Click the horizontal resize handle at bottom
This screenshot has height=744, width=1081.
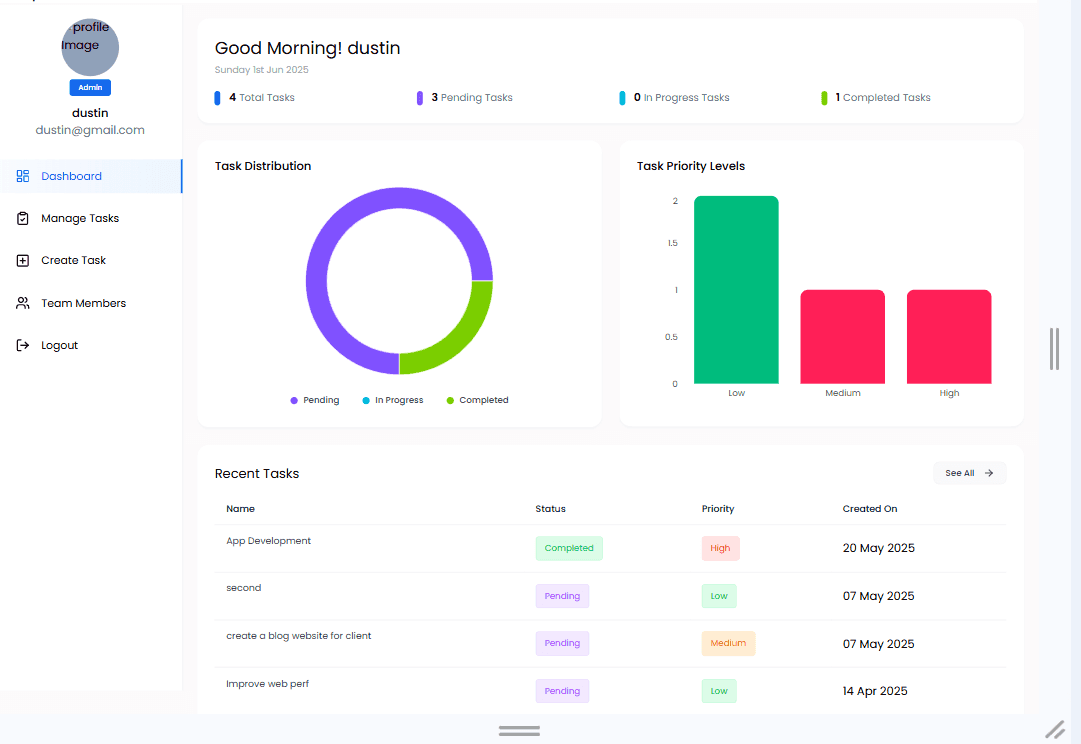(x=519, y=731)
